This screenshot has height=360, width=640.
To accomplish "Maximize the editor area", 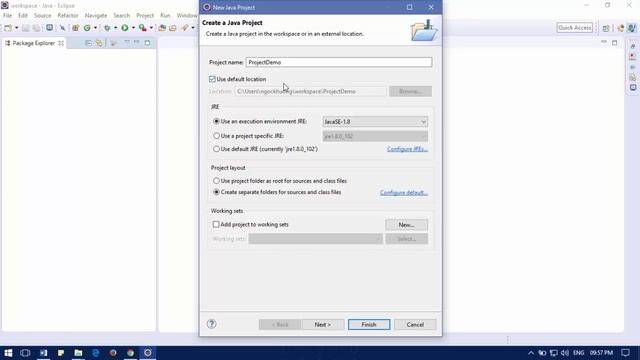I will [615, 42].
